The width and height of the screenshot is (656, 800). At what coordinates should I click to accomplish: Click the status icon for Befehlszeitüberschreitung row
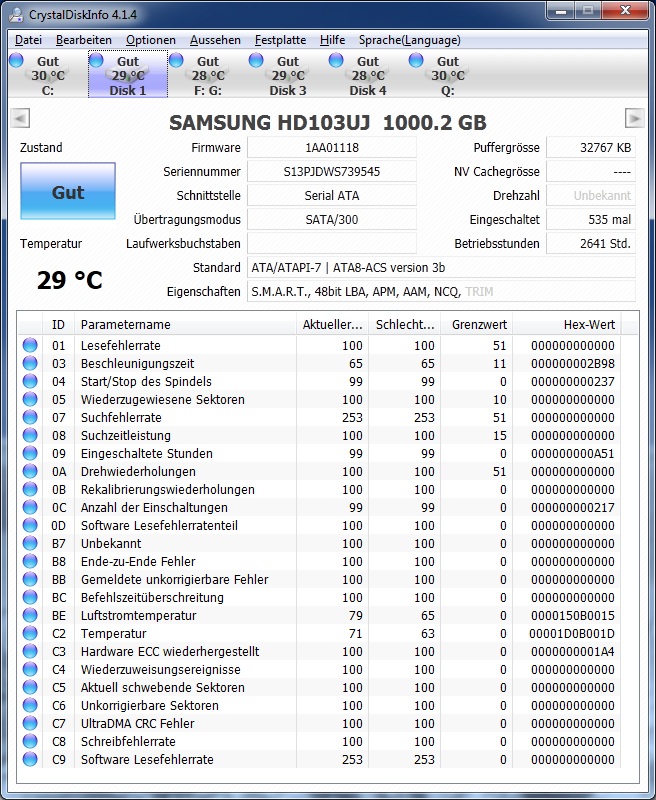(x=30, y=597)
